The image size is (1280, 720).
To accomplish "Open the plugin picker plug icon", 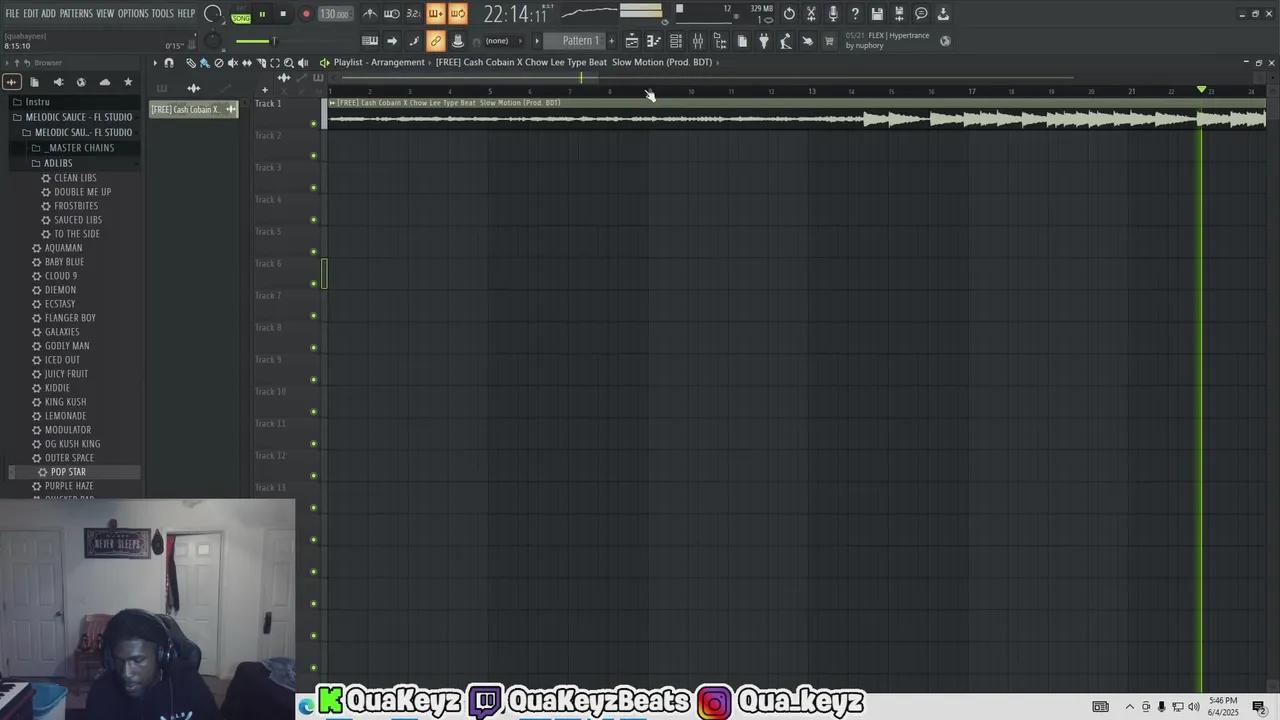I will pos(764,41).
